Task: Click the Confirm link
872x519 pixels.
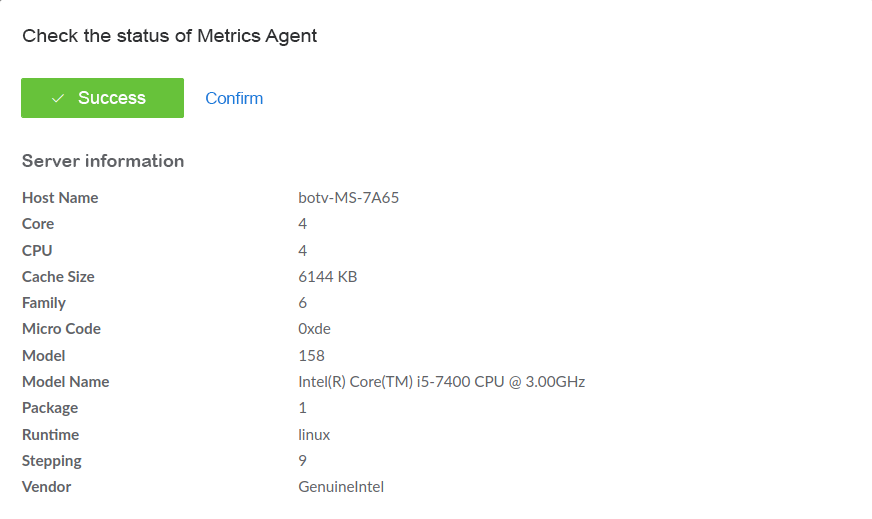Action: (x=234, y=98)
